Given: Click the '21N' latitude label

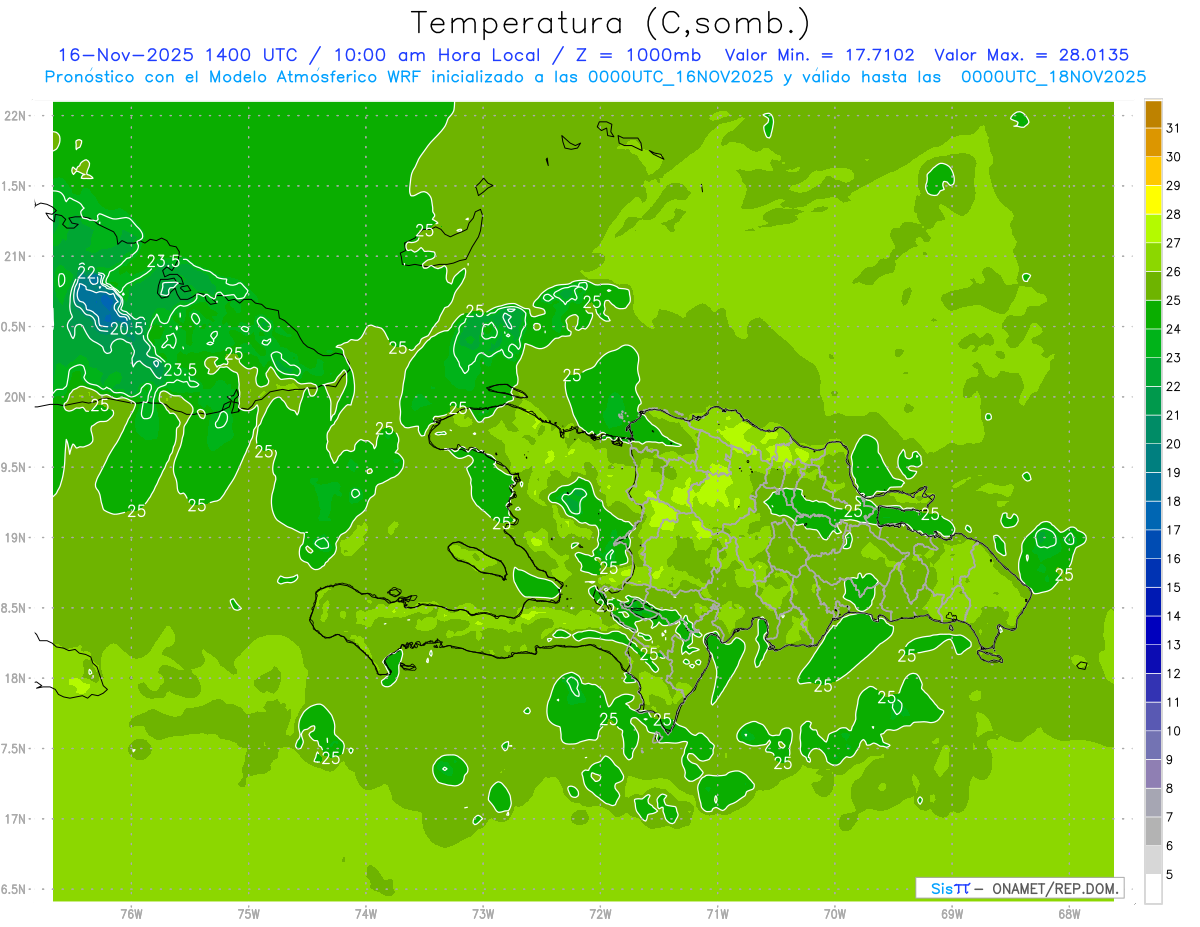Looking at the screenshot, I should [x=16, y=256].
